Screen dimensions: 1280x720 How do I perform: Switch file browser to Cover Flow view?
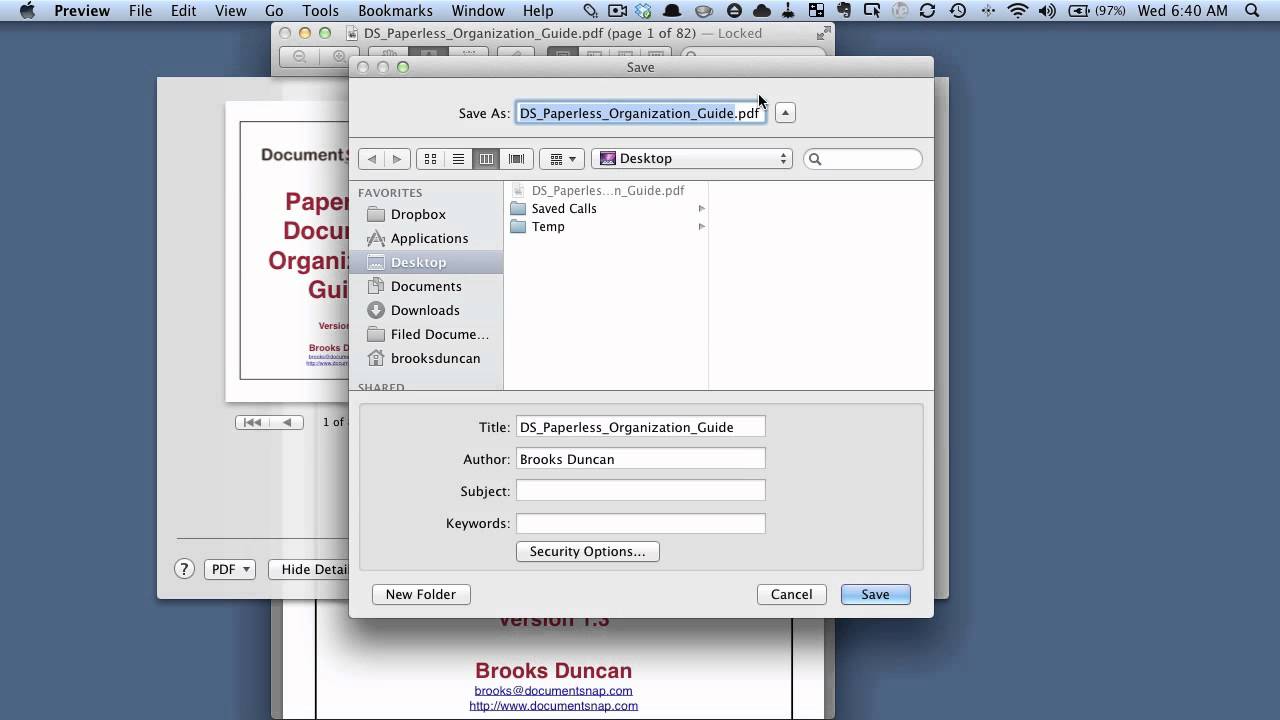tap(516, 159)
